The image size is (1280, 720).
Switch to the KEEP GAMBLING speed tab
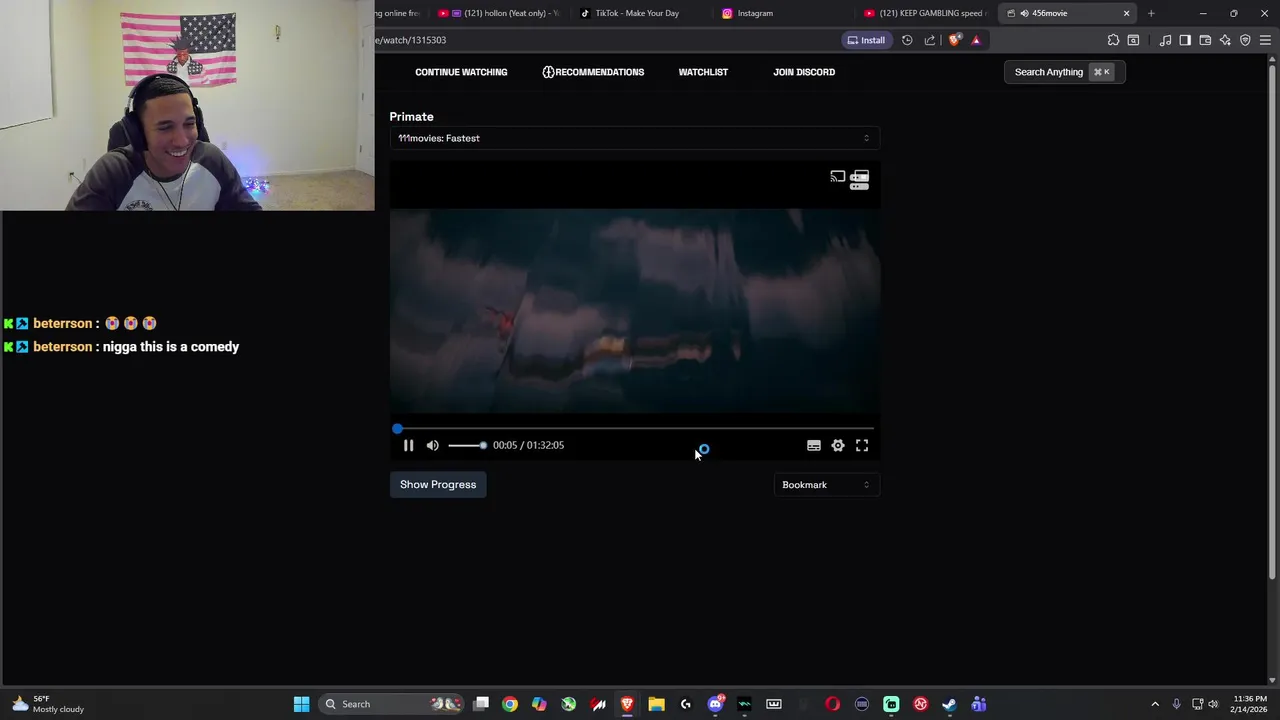pos(925,13)
